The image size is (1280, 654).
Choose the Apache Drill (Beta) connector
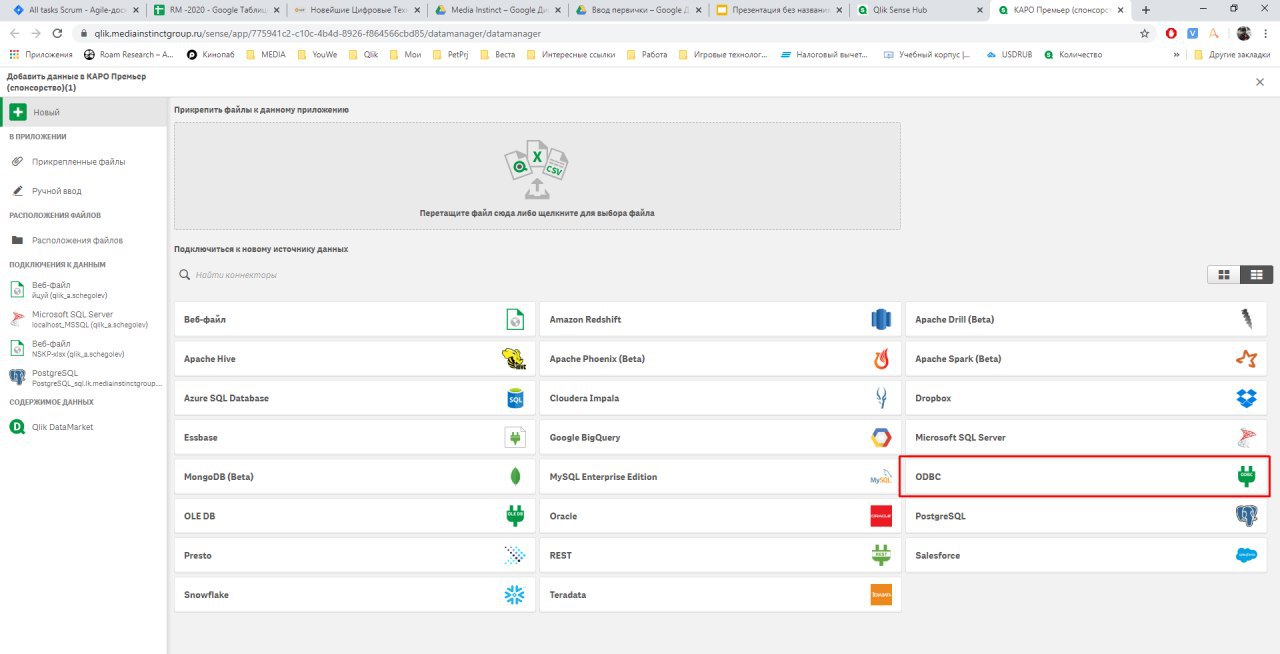point(1086,319)
